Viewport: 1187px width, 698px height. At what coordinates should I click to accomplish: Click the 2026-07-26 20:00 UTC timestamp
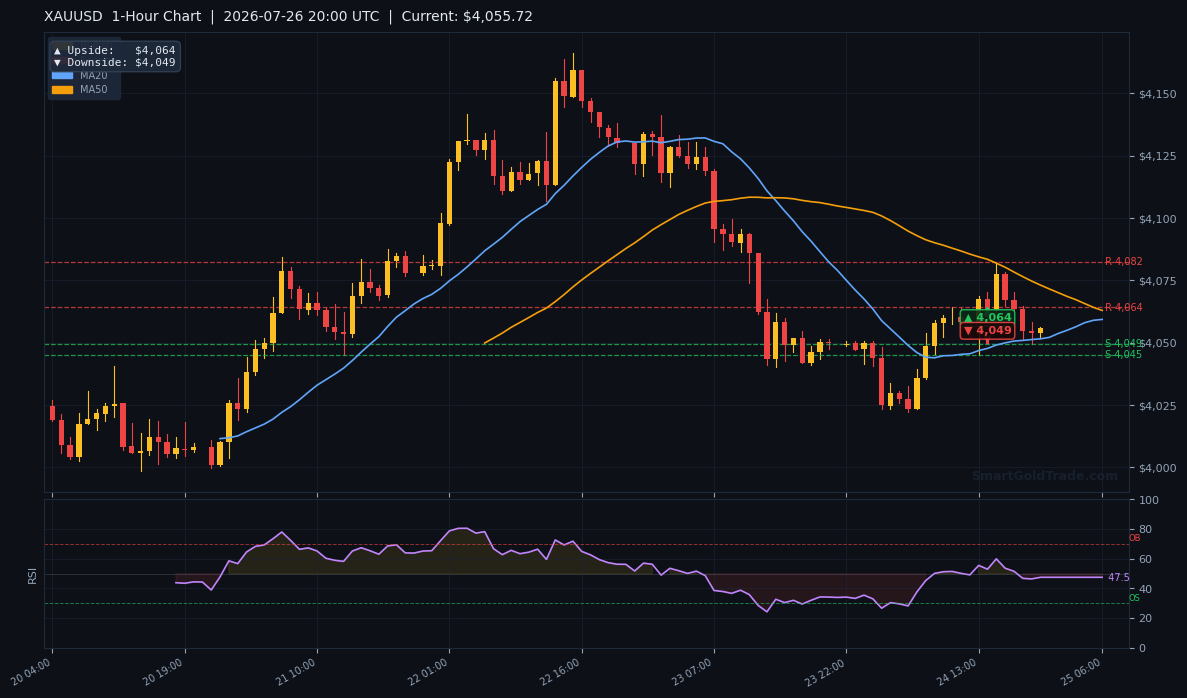coord(301,16)
